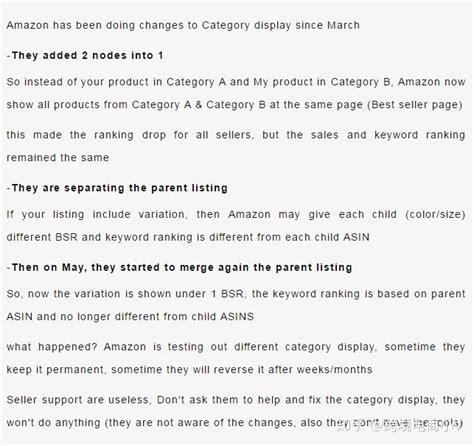Click the watermark username text
The height and width of the screenshot is (446, 474).
coord(418,425)
